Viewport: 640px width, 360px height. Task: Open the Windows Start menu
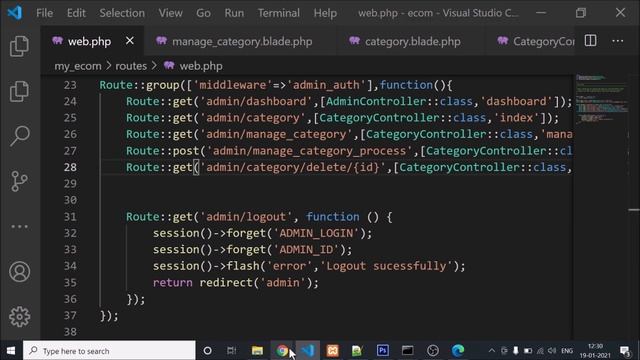point(11,351)
